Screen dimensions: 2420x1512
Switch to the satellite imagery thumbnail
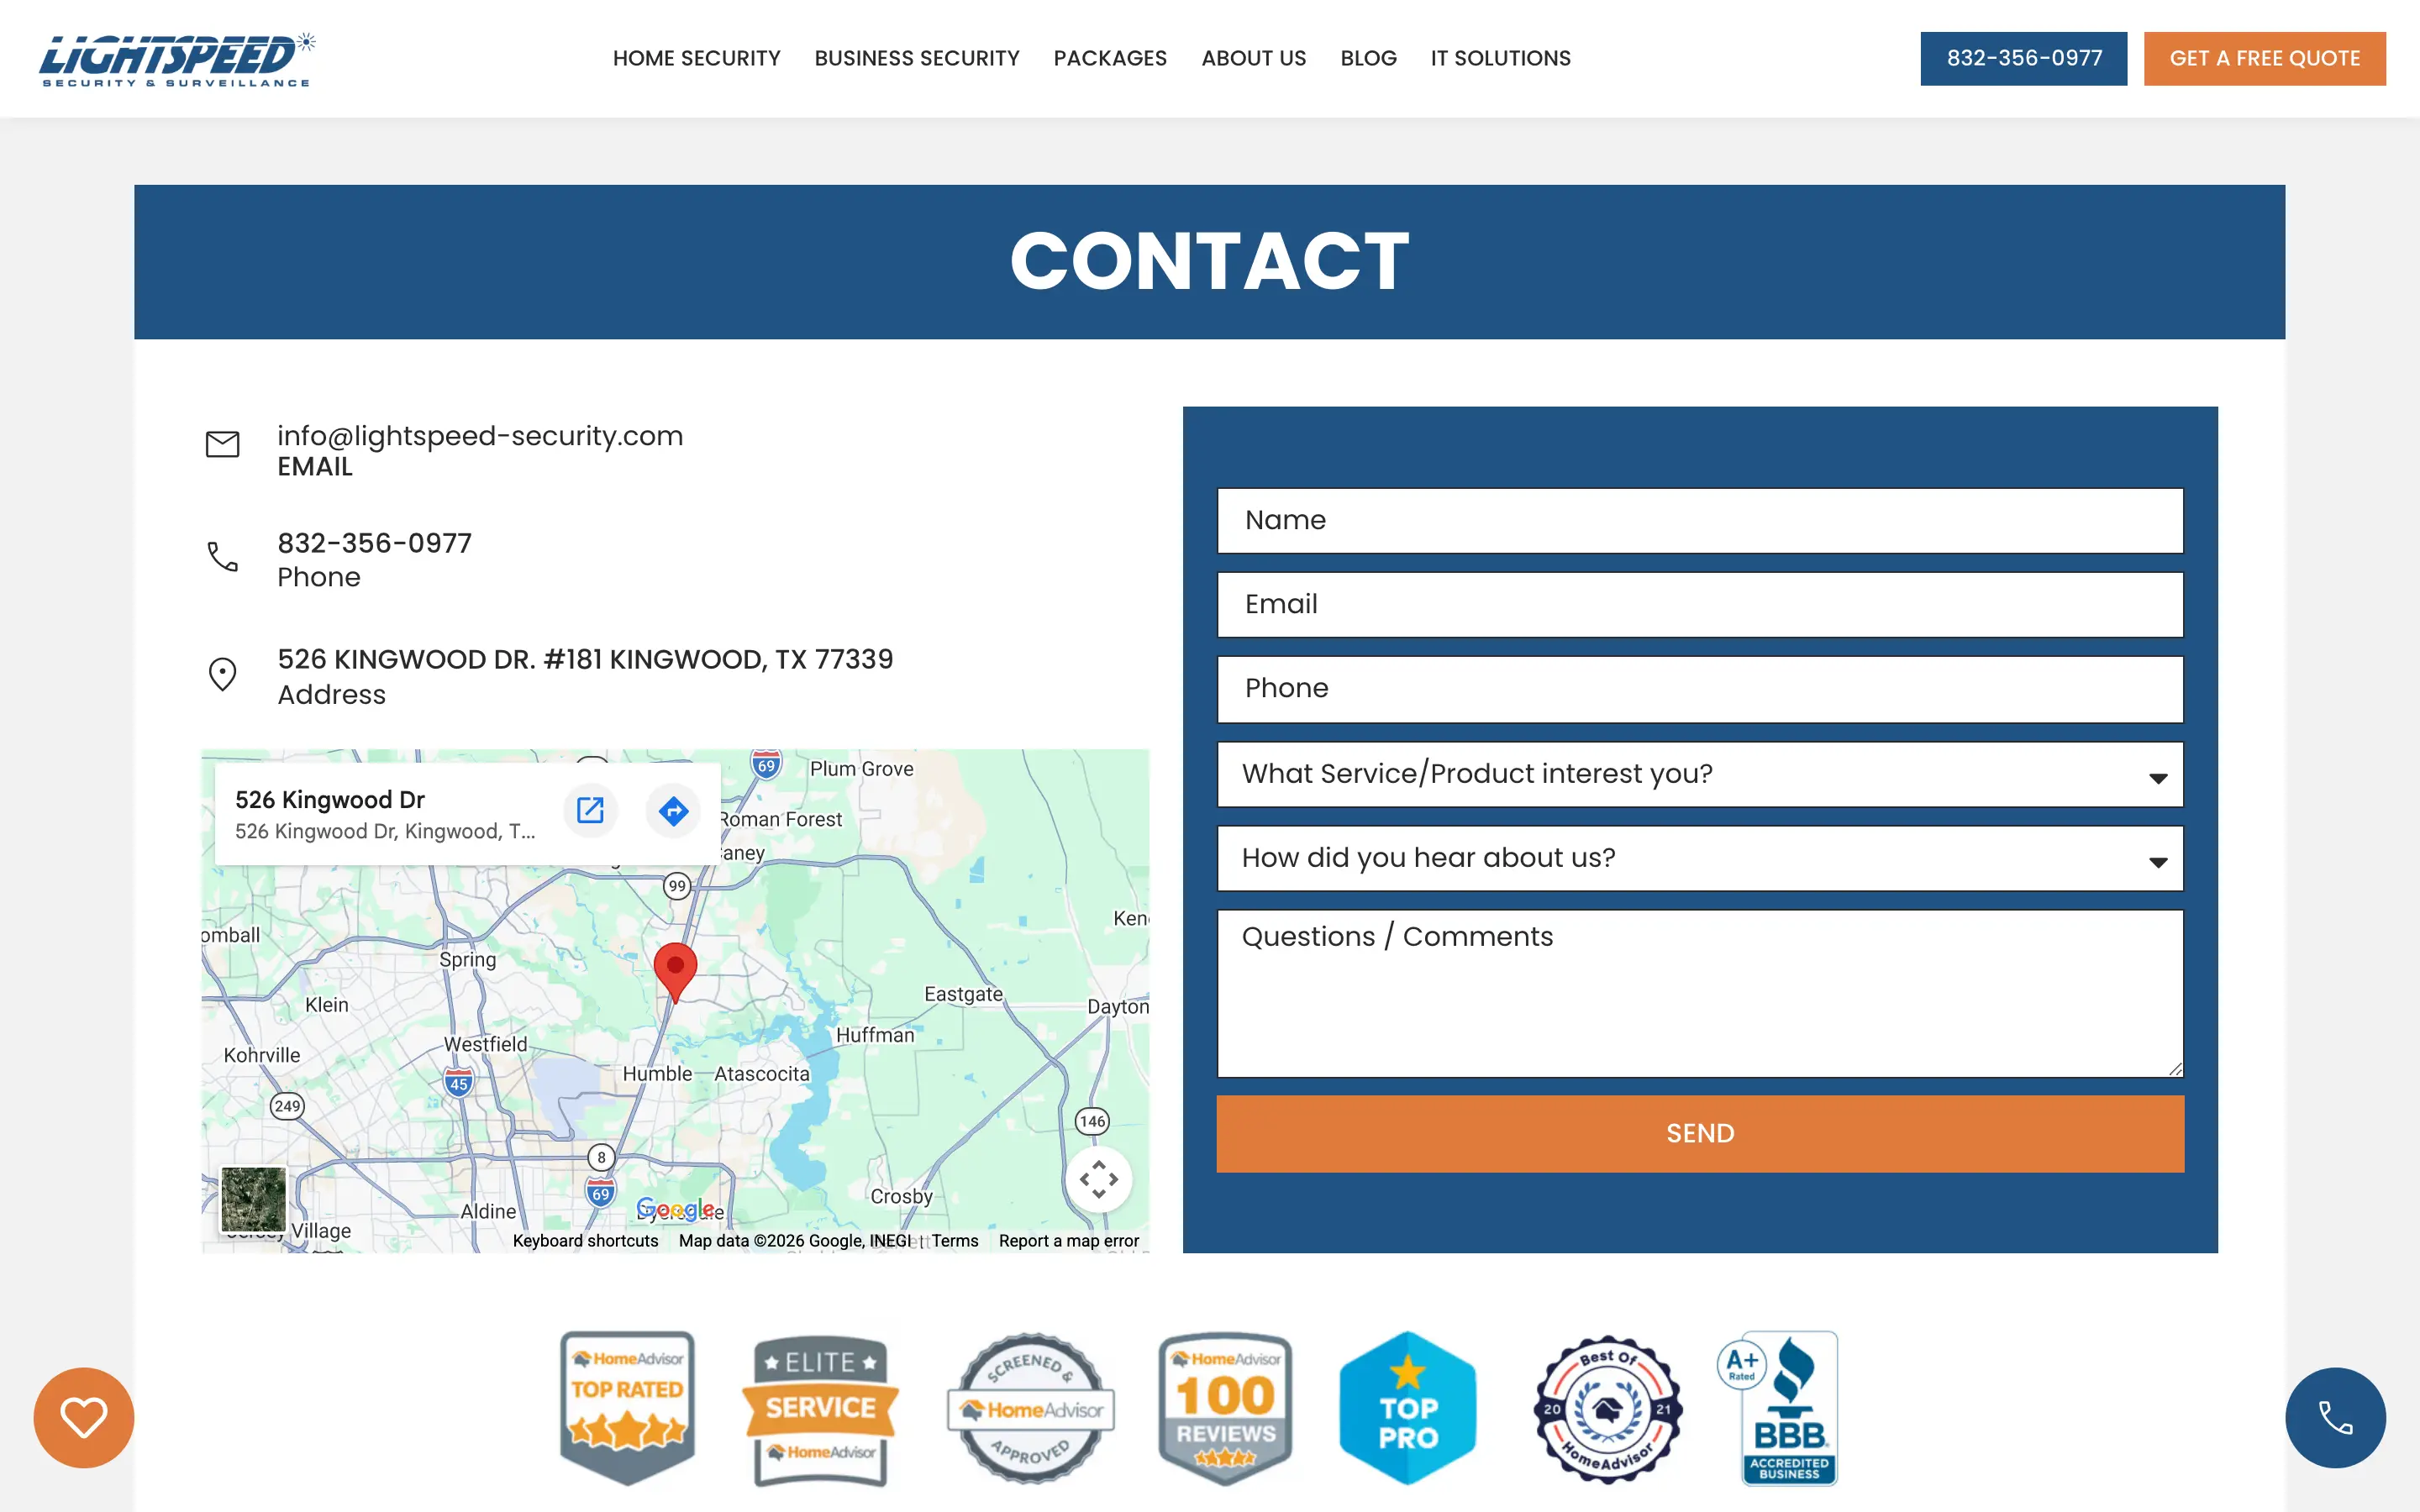point(253,1199)
